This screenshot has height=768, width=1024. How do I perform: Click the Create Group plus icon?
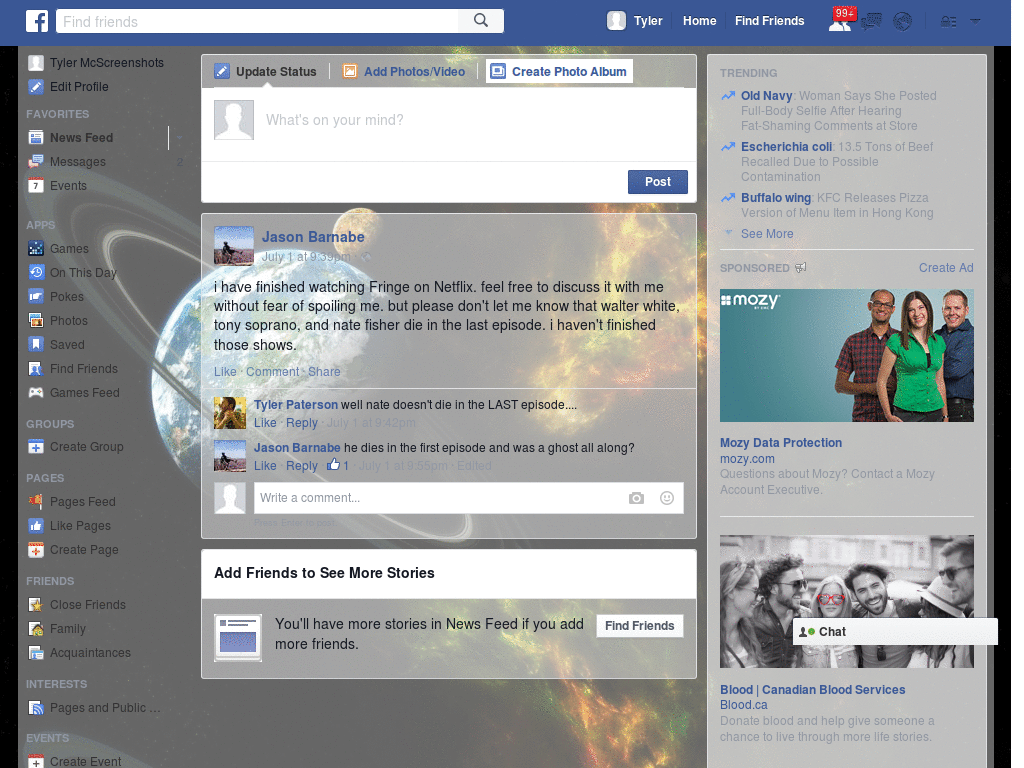point(36,447)
